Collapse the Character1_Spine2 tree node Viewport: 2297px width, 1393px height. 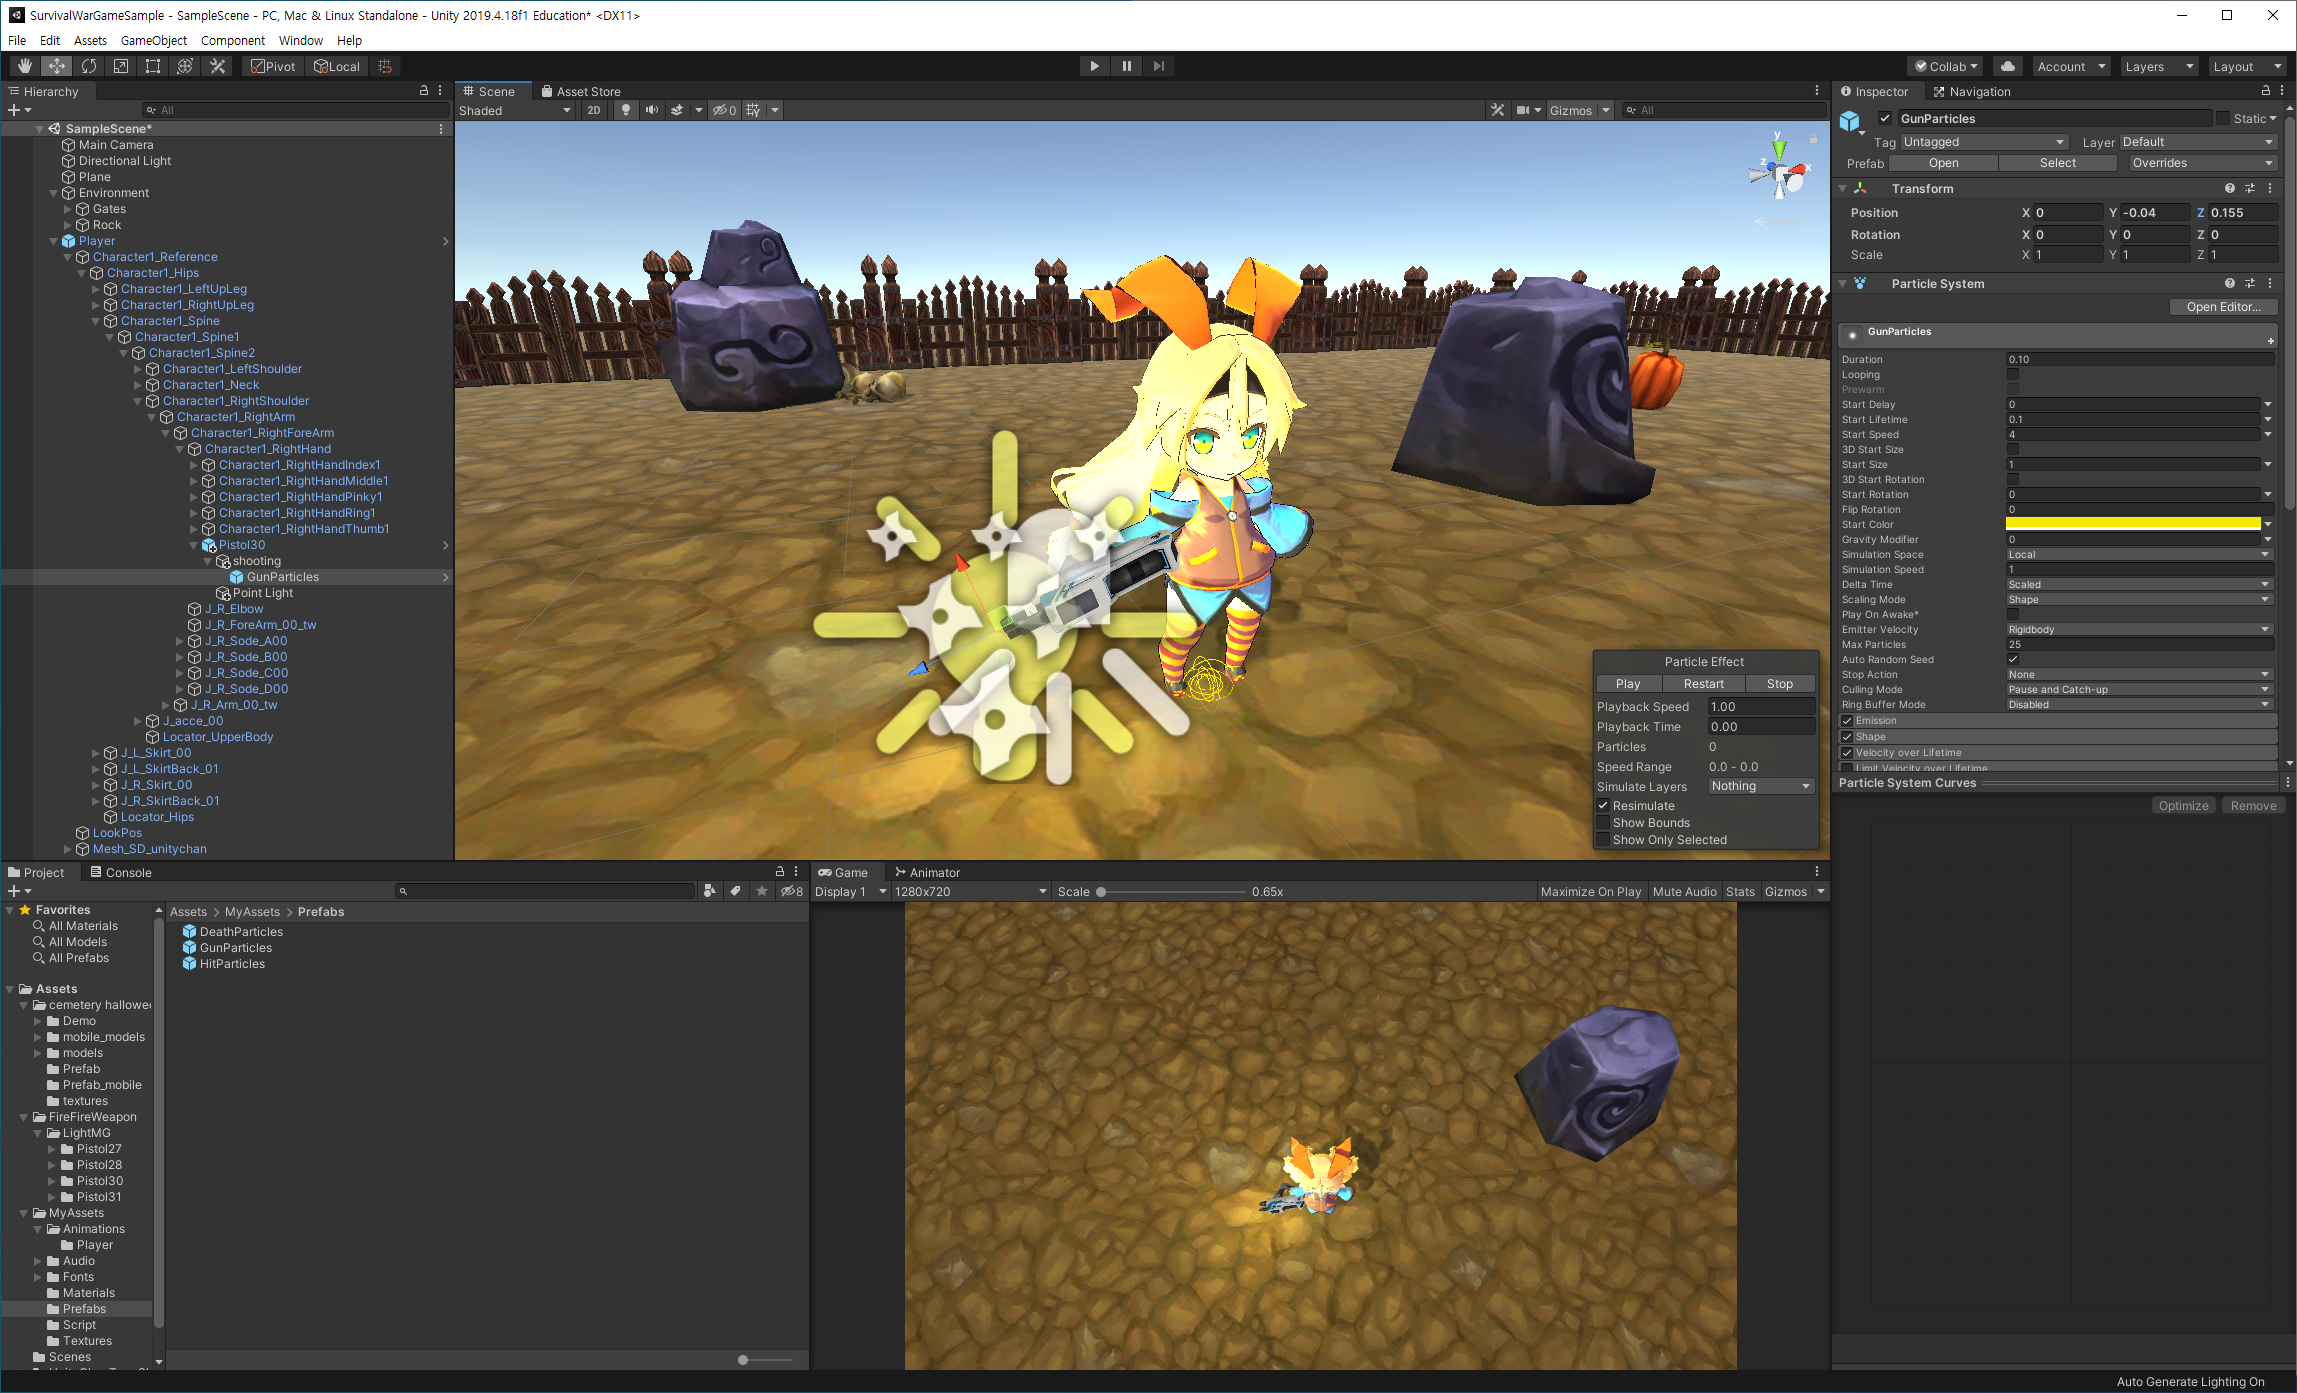[x=125, y=353]
